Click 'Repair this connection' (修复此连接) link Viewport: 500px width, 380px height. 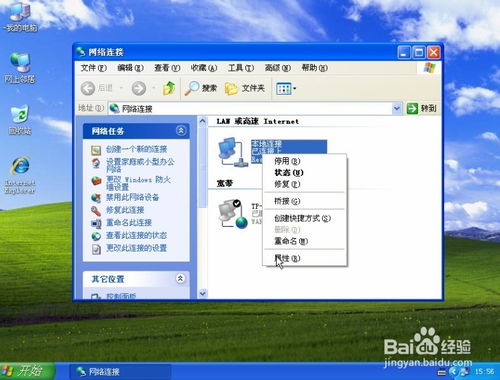[125, 210]
